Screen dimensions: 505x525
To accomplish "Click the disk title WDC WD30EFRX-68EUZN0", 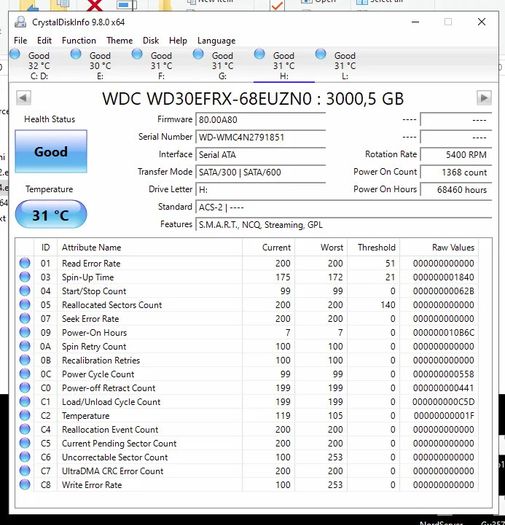I will (207, 99).
